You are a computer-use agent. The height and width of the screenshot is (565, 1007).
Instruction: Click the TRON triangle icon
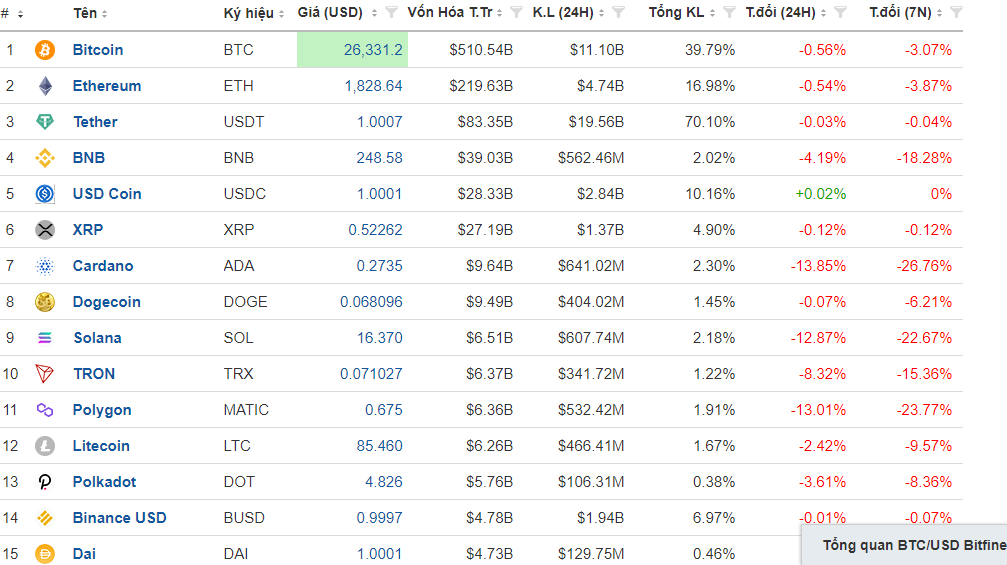click(x=45, y=373)
